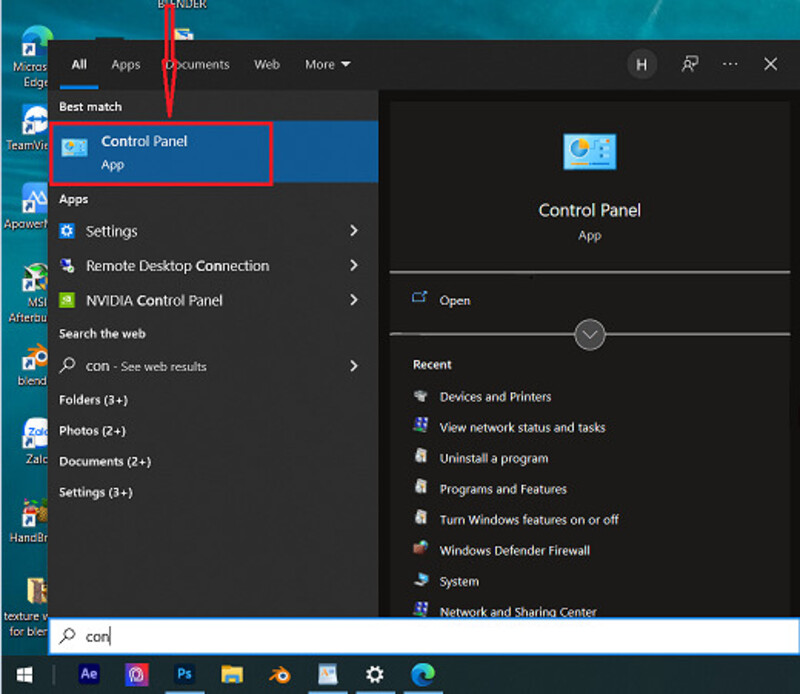Viewport: 800px width, 694px height.
Task: Click the Programs and Features icon
Action: click(420, 486)
